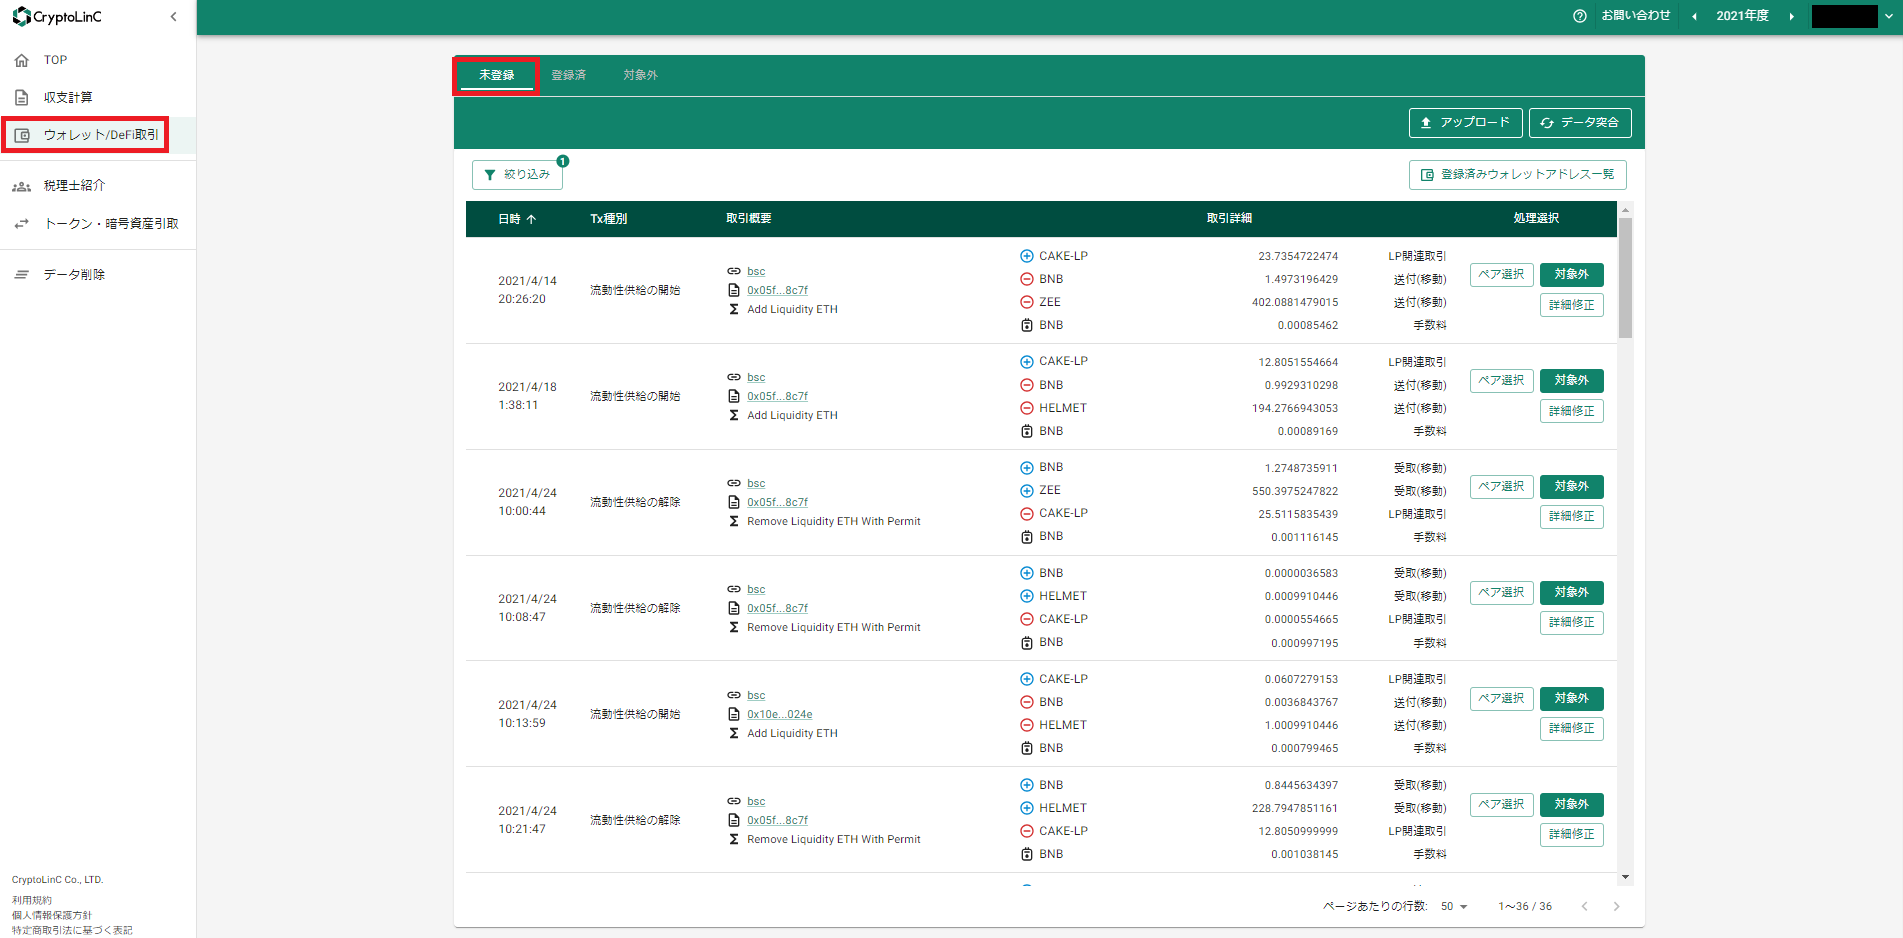The height and width of the screenshot is (938, 1903).
Task: Open 0x05f...8c7f hash in 2021/4/18 row
Action: click(x=777, y=397)
